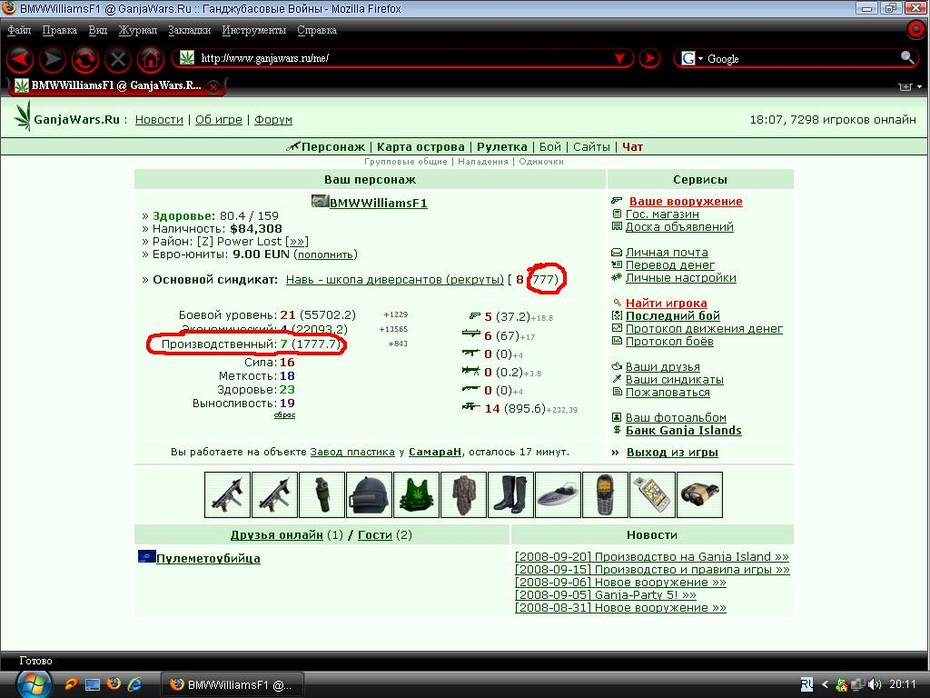
Task: Click the browser Forward arrow button
Action: [x=52, y=59]
